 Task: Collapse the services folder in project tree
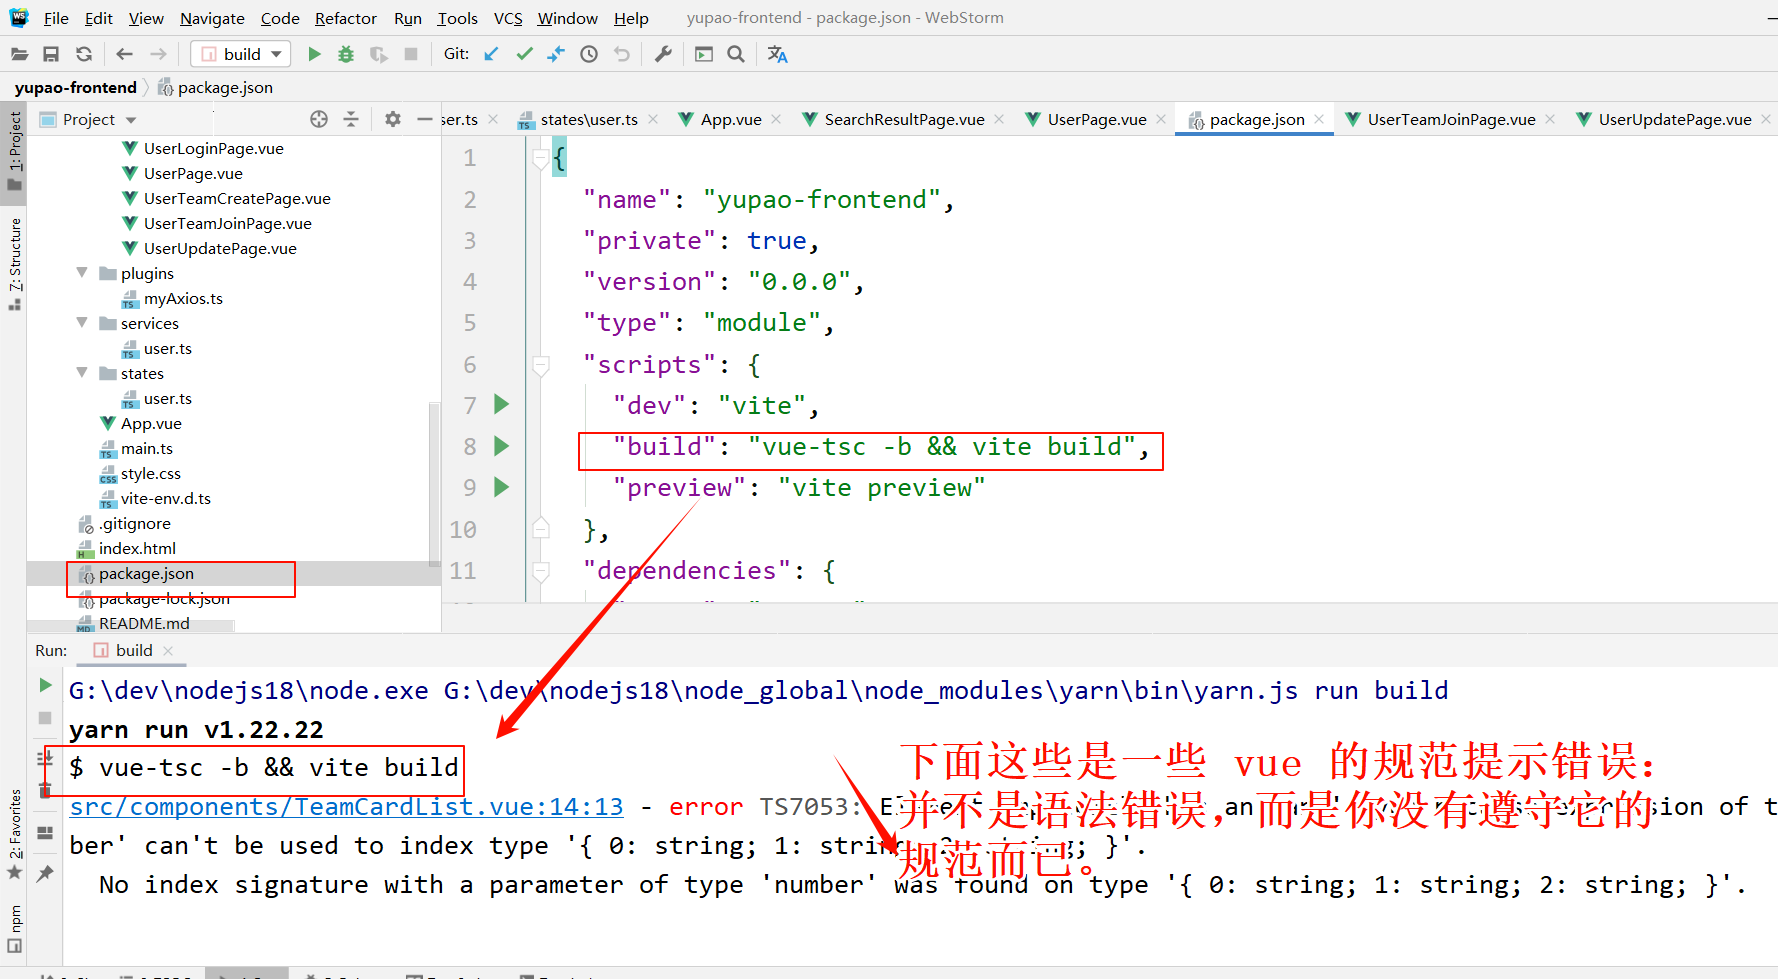click(x=82, y=323)
